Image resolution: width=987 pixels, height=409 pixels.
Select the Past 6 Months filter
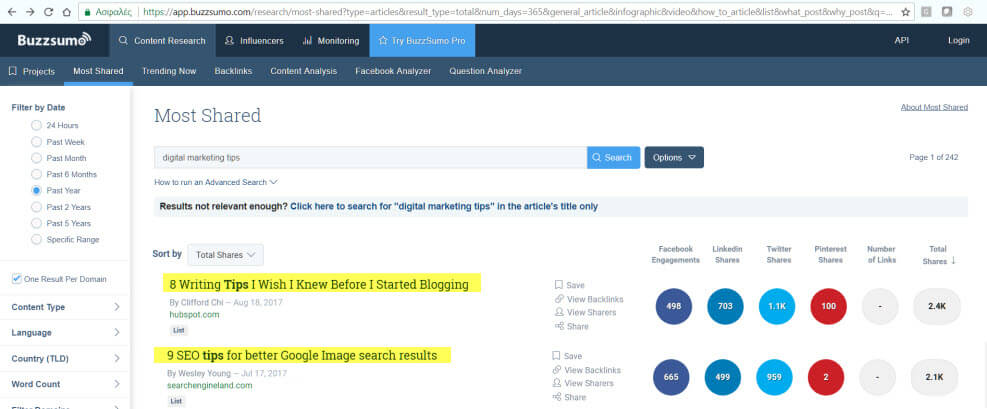[36, 174]
